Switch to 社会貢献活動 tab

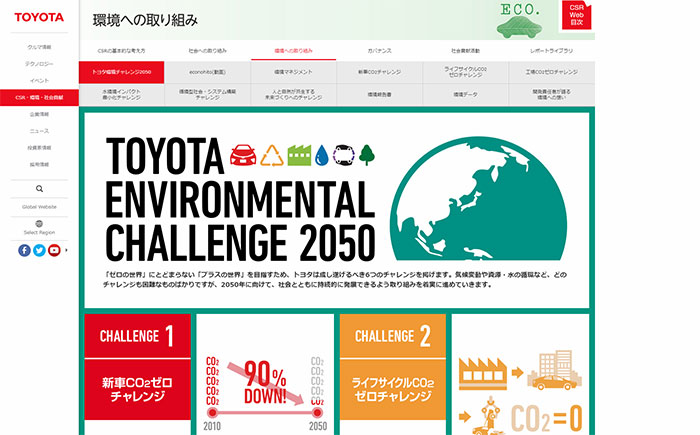(465, 50)
